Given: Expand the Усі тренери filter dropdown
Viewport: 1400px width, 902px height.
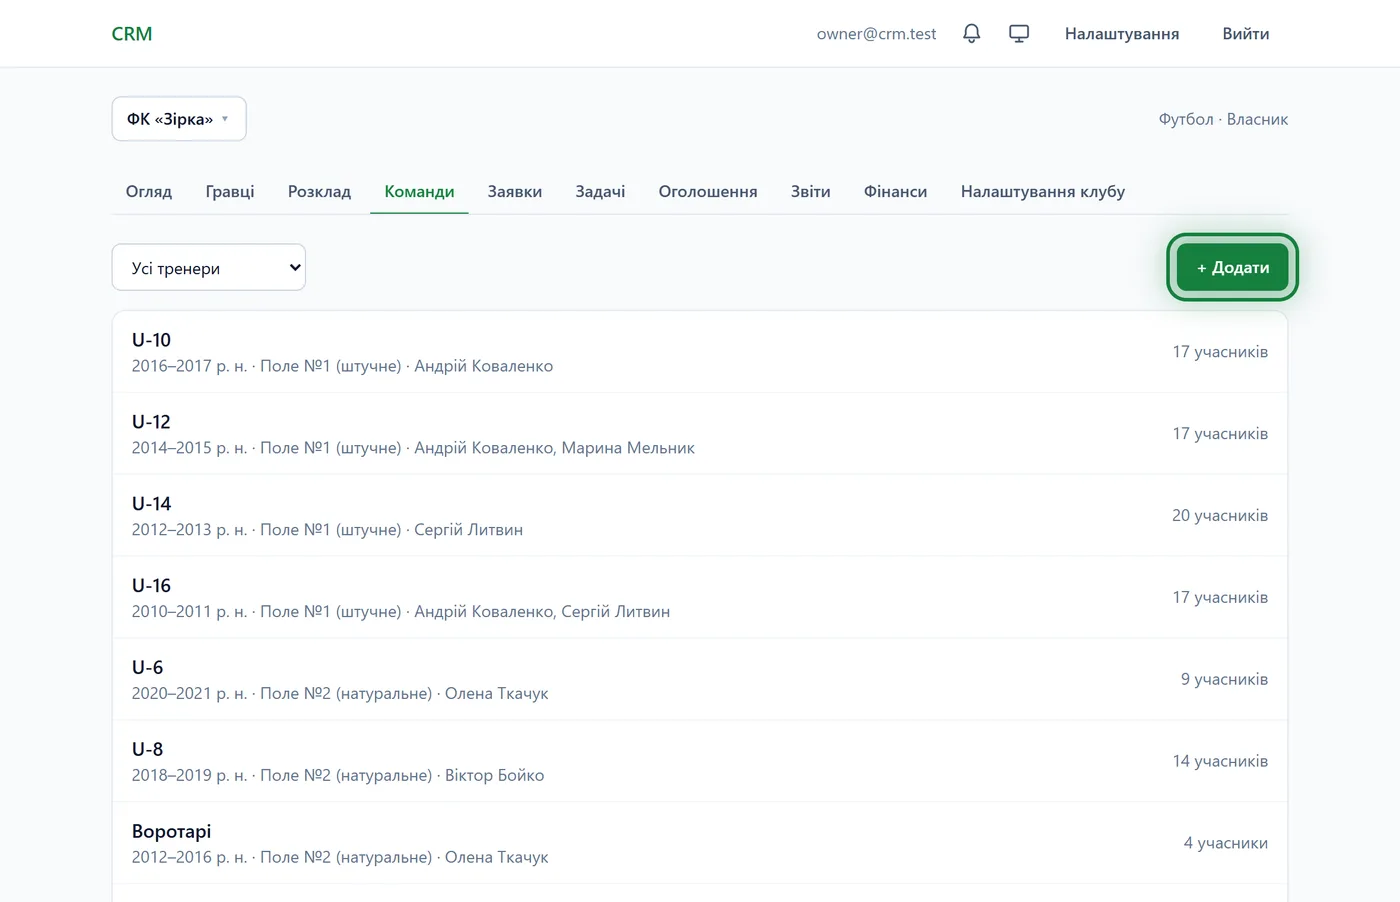Looking at the screenshot, I should tap(209, 268).
